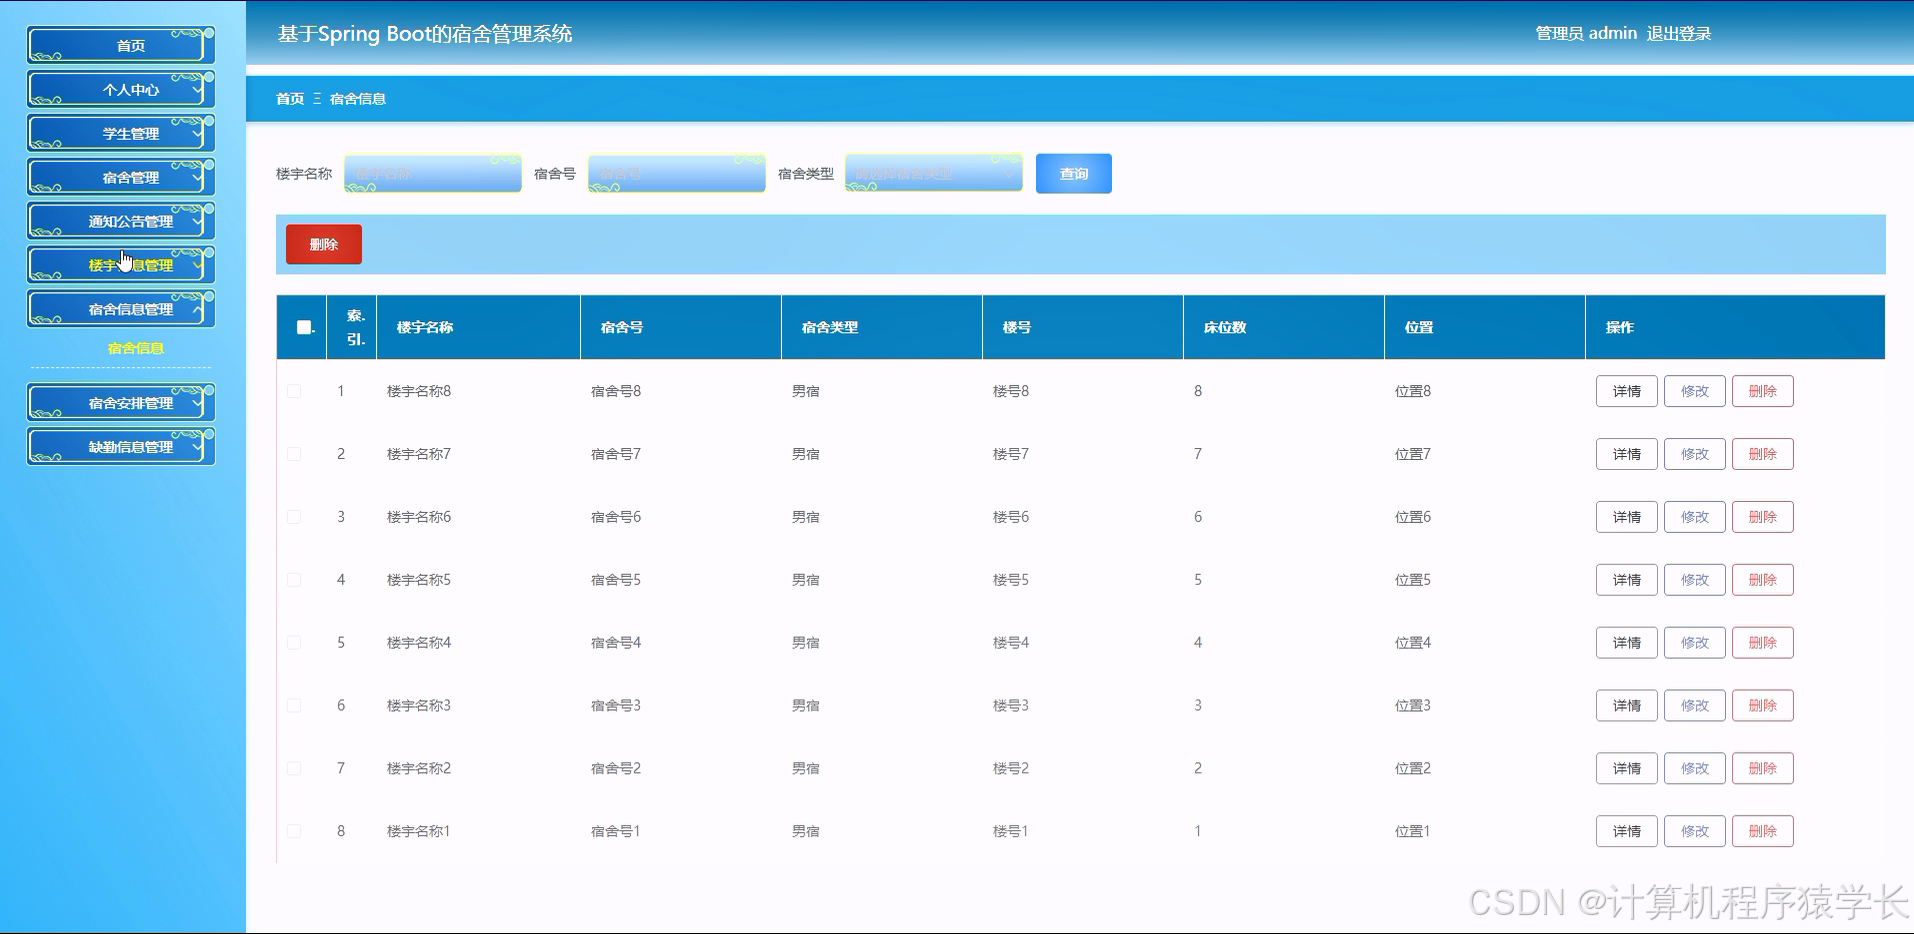The height and width of the screenshot is (934, 1914).
Task: Expand the 学生管理 sidebar menu
Action: (121, 133)
